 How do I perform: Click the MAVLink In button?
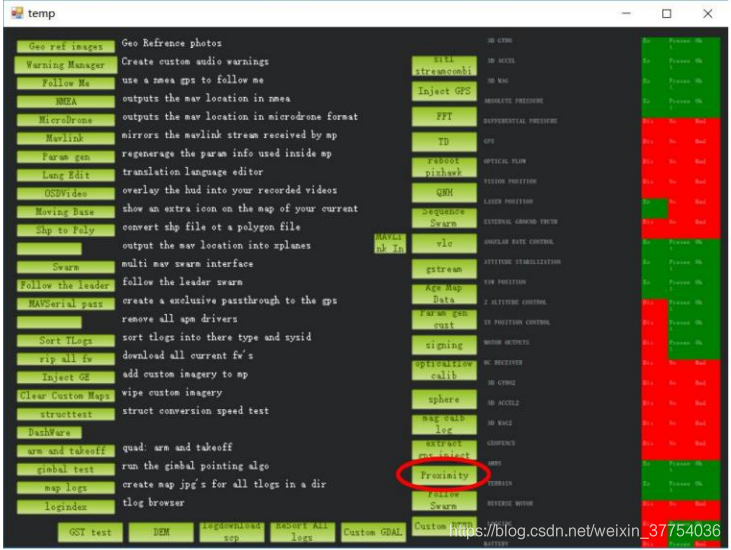390,243
